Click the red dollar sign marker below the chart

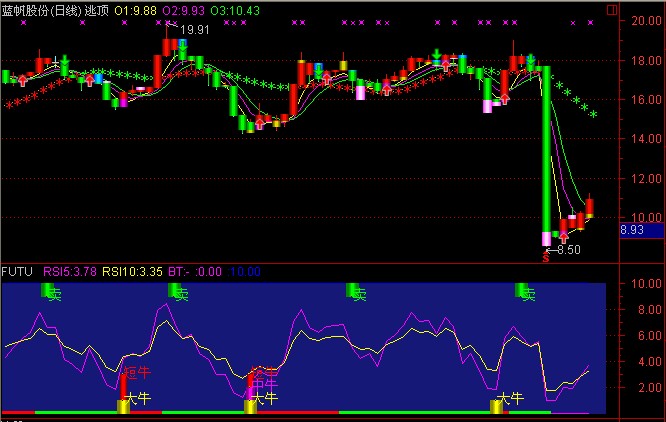[x=545, y=256]
